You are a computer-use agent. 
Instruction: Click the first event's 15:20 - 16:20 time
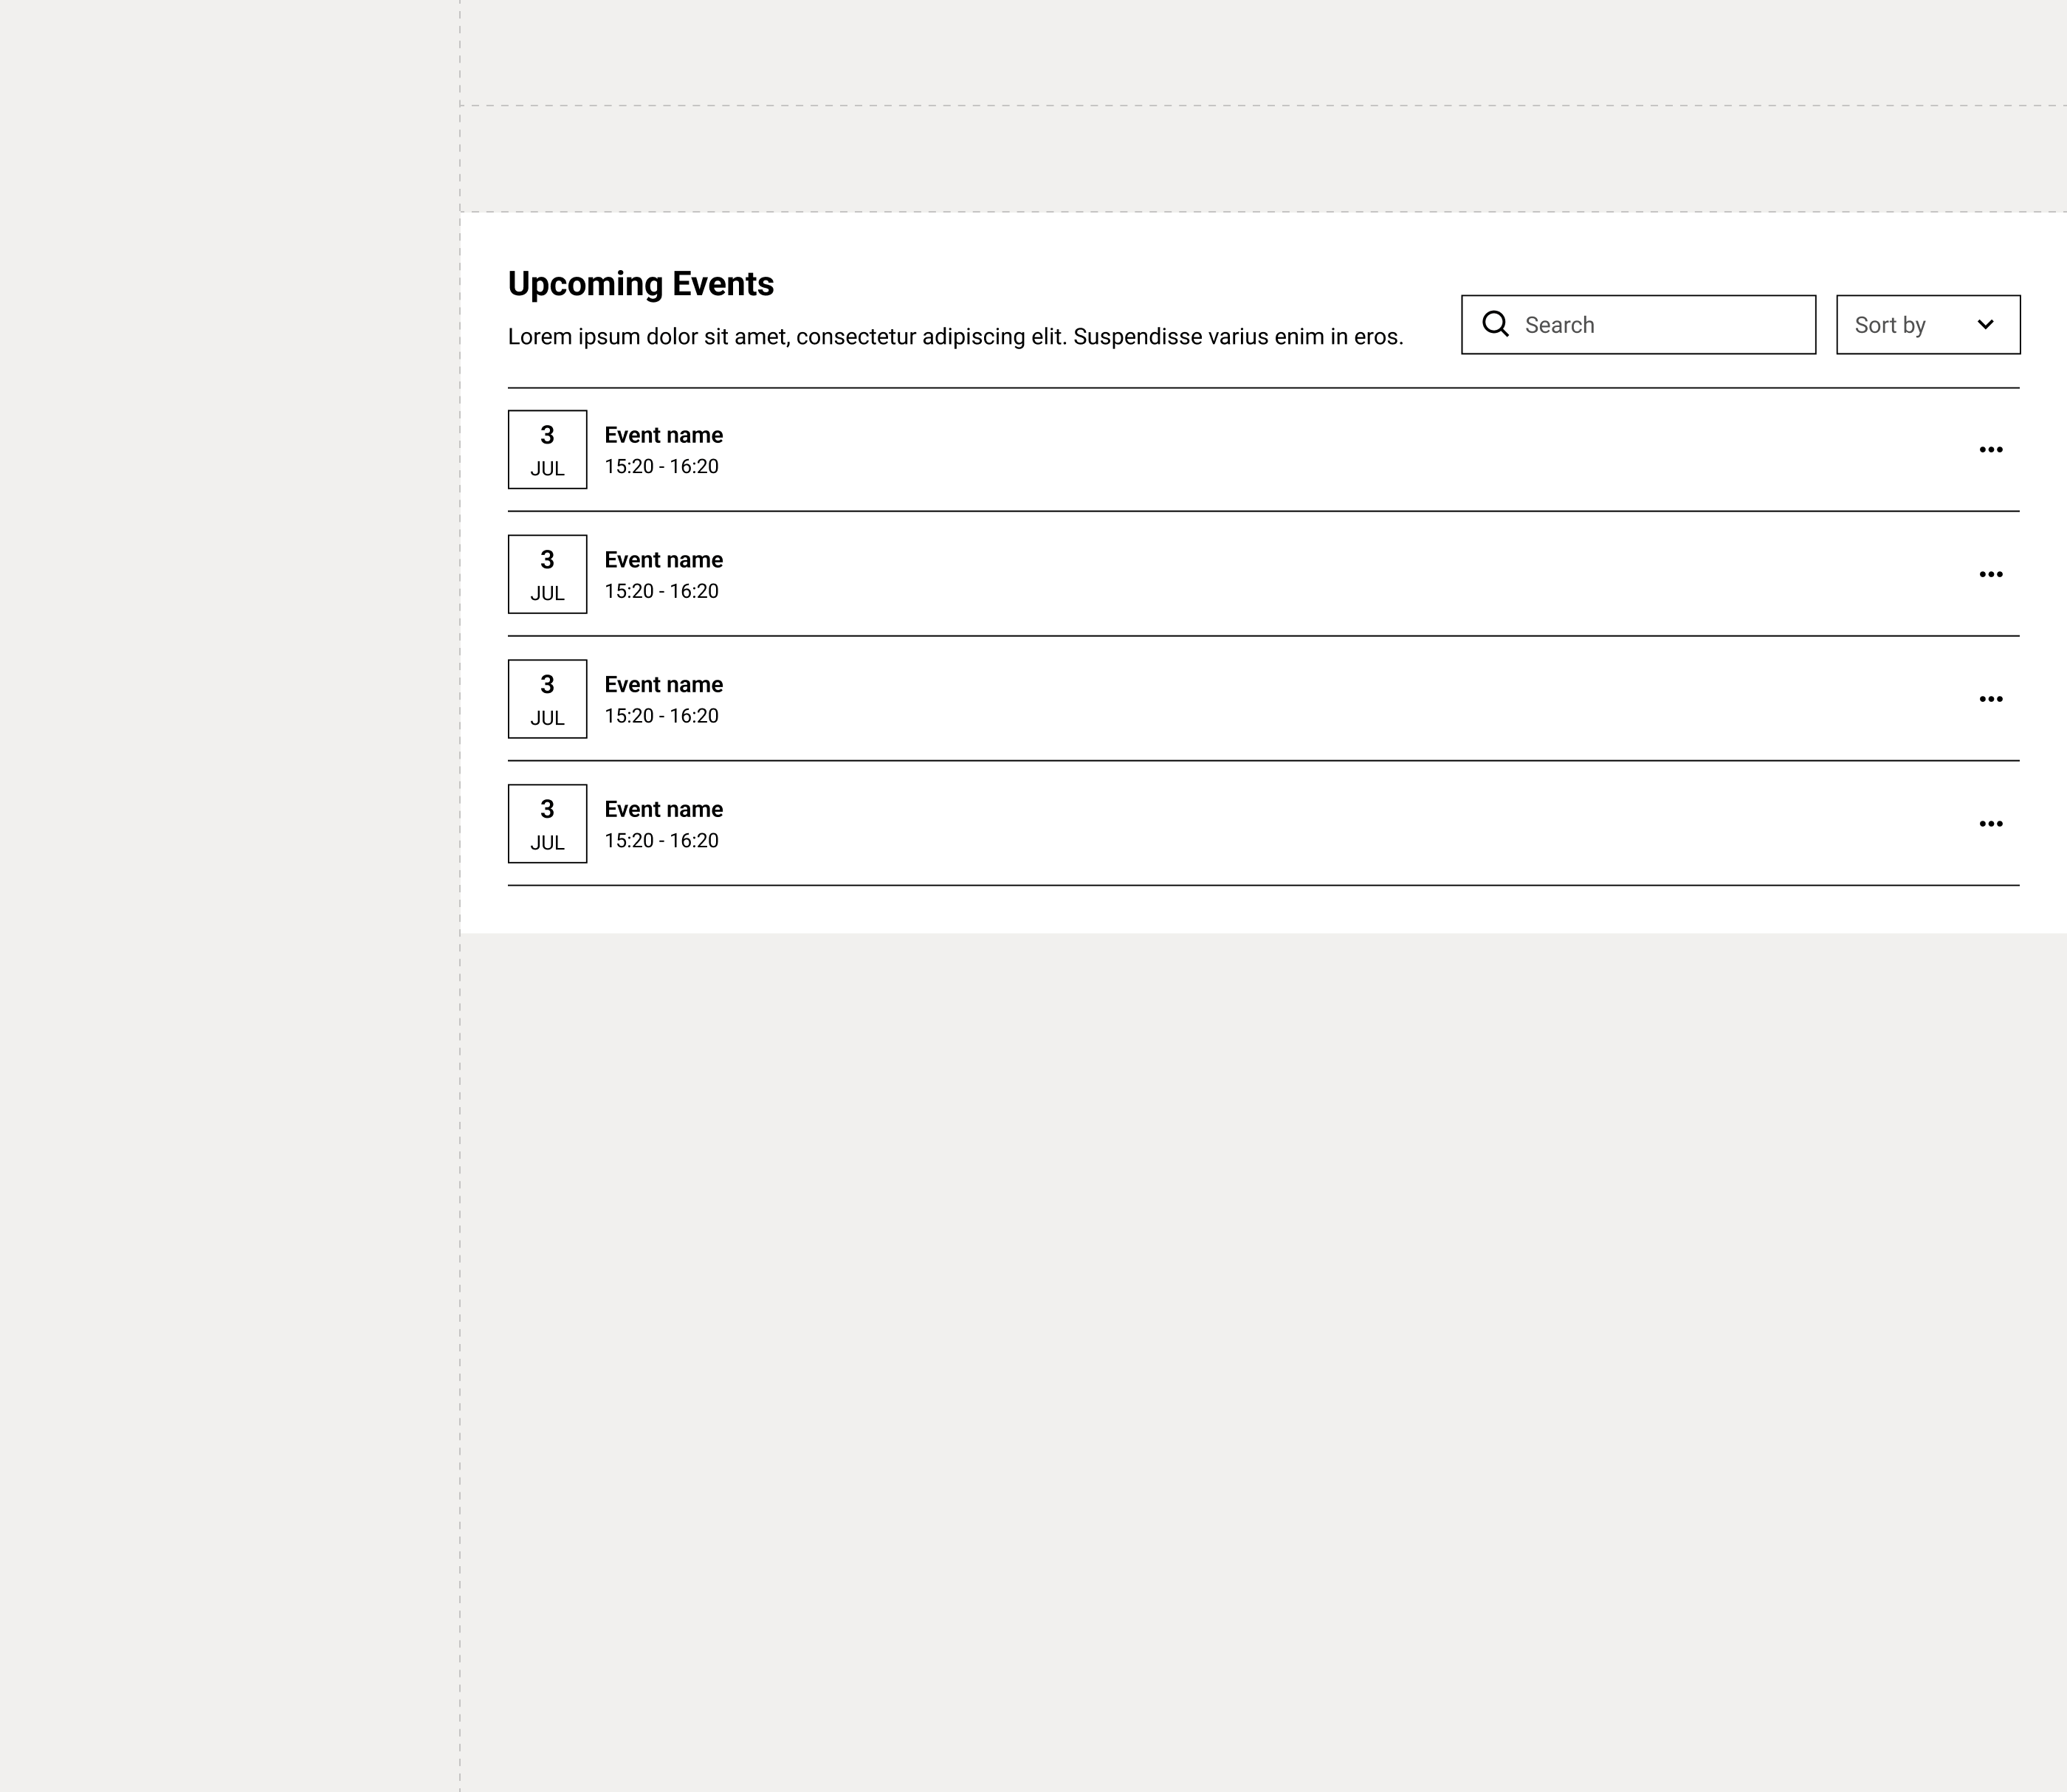(x=661, y=467)
